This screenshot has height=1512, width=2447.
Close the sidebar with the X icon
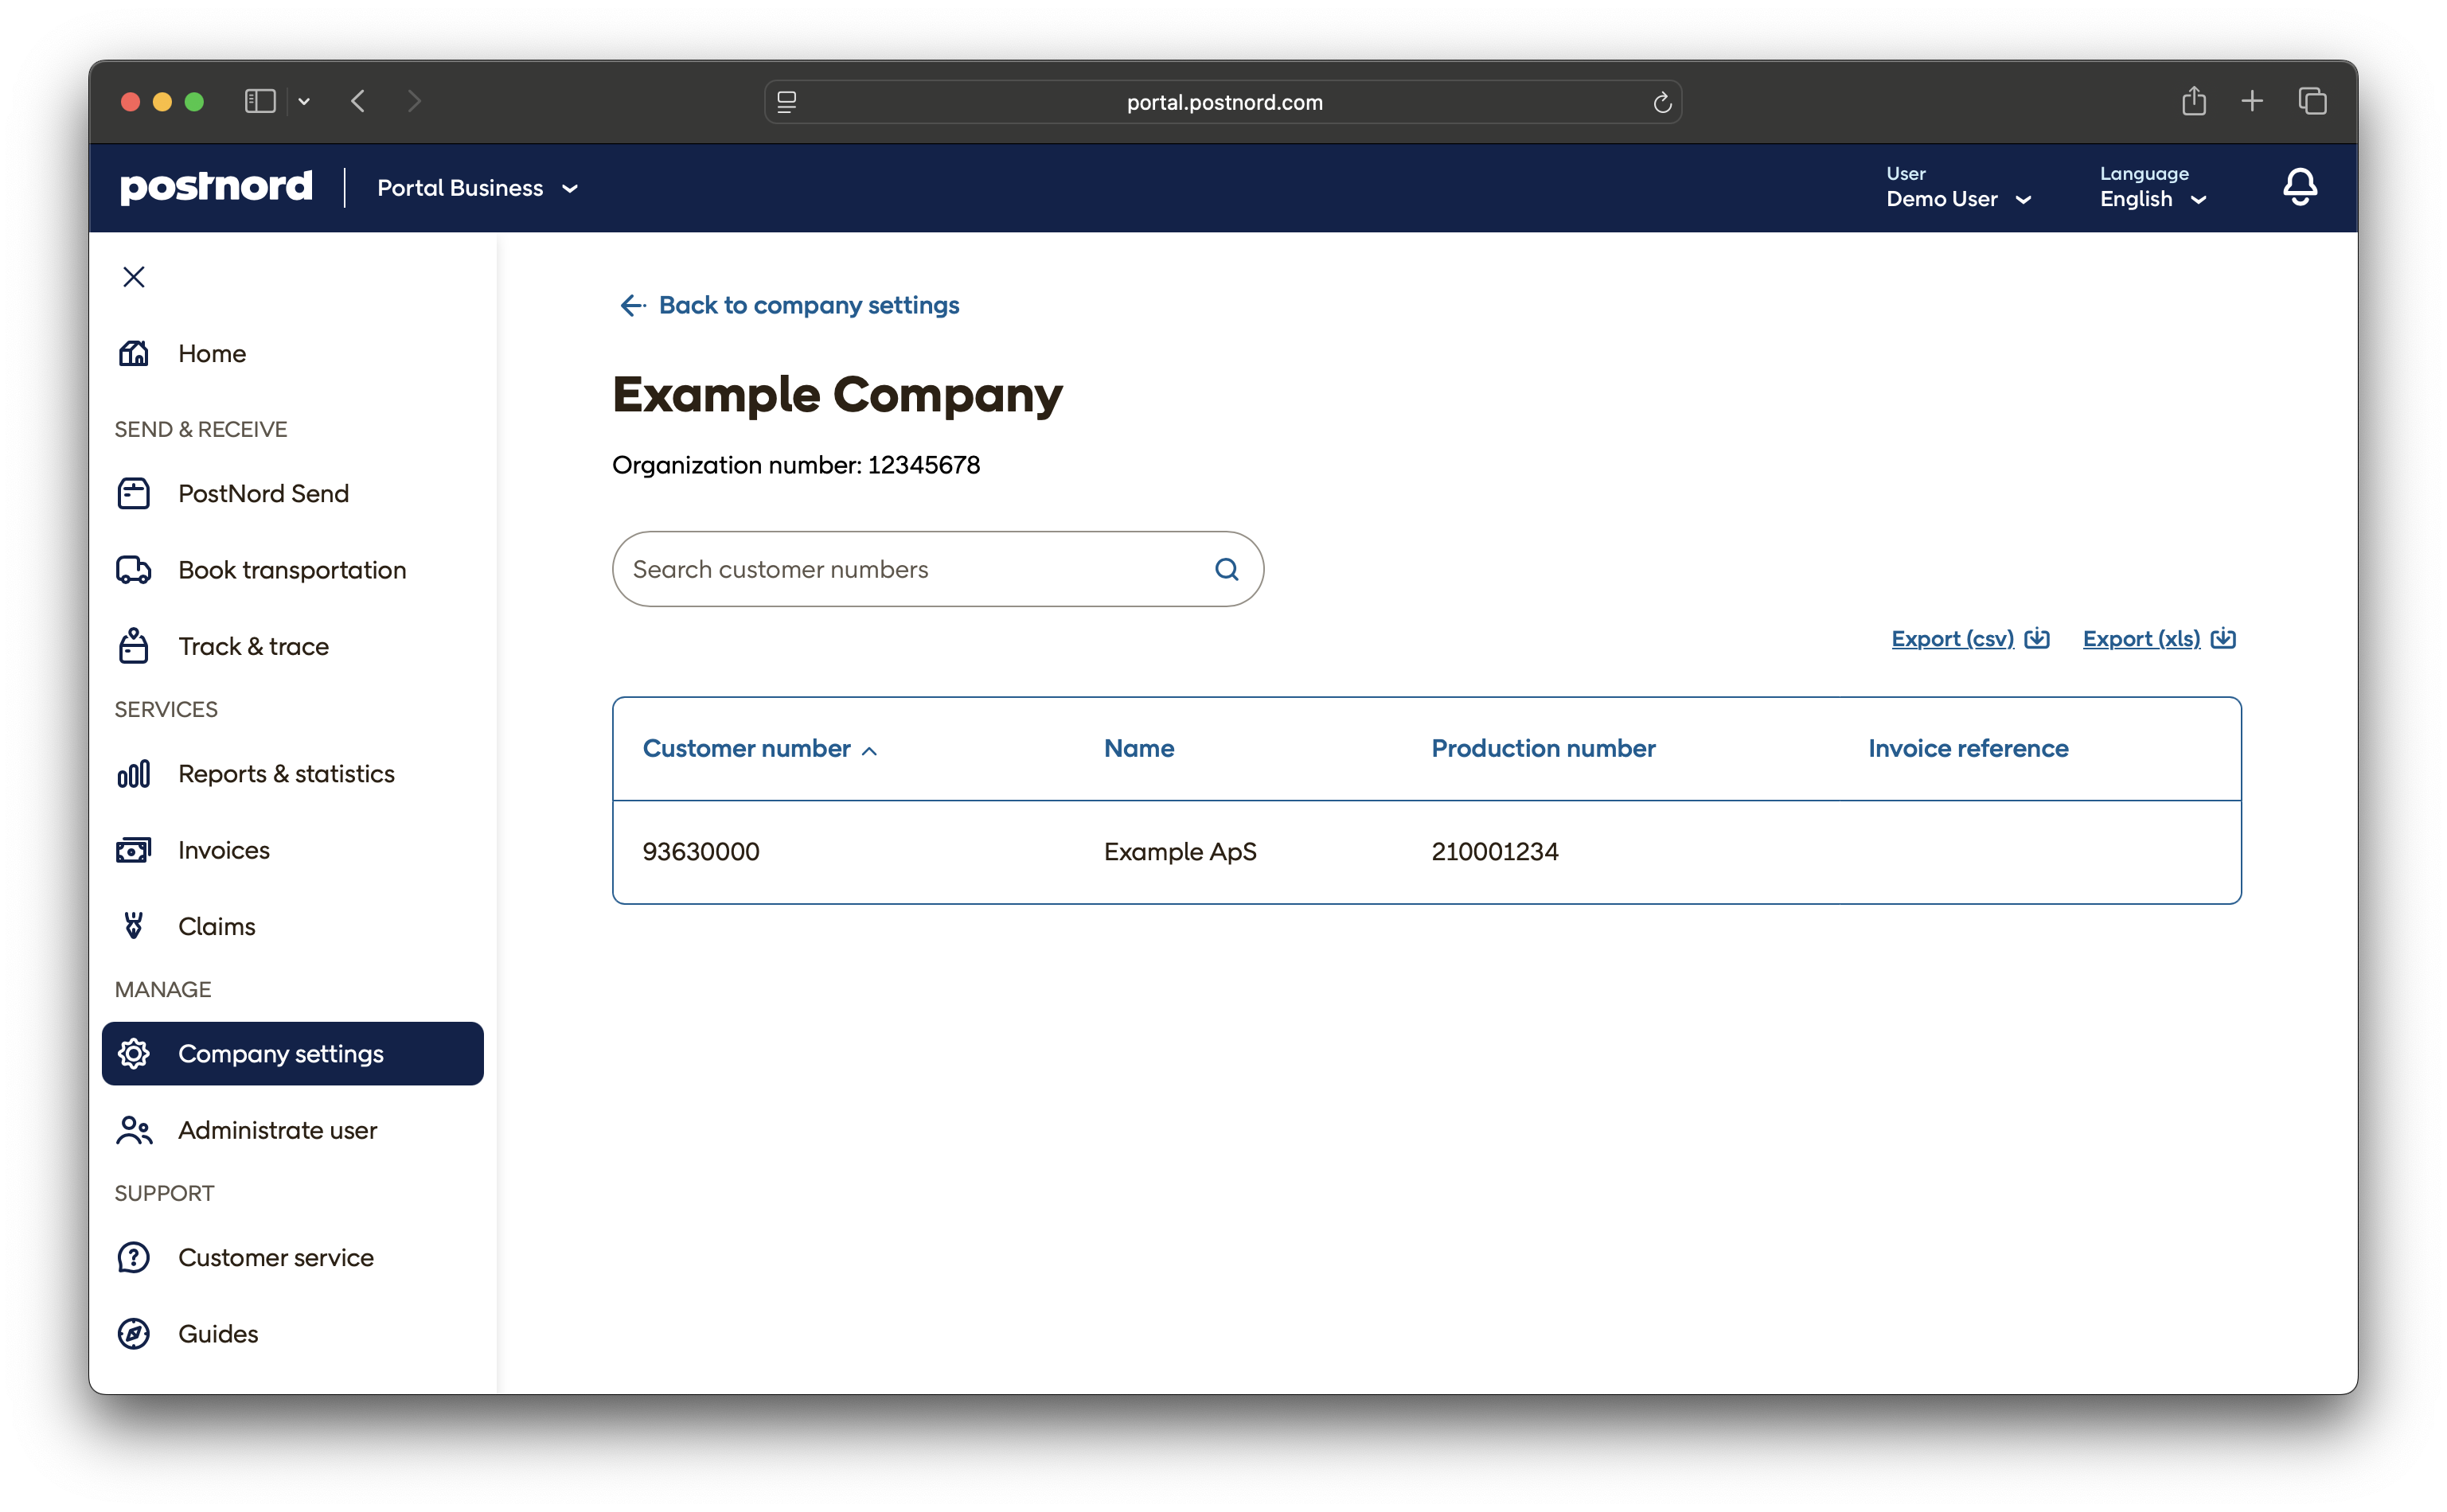134,277
